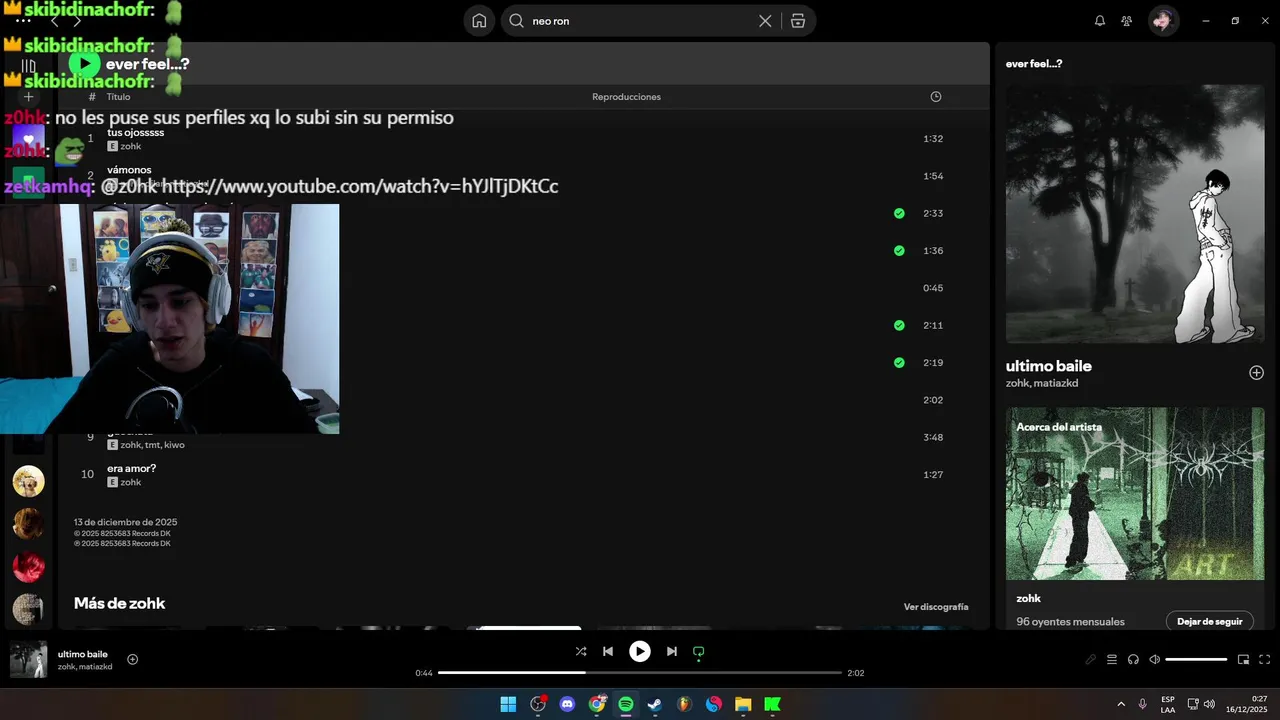Open Chrome from the taskbar
This screenshot has height=720, width=1280.
pos(597,704)
